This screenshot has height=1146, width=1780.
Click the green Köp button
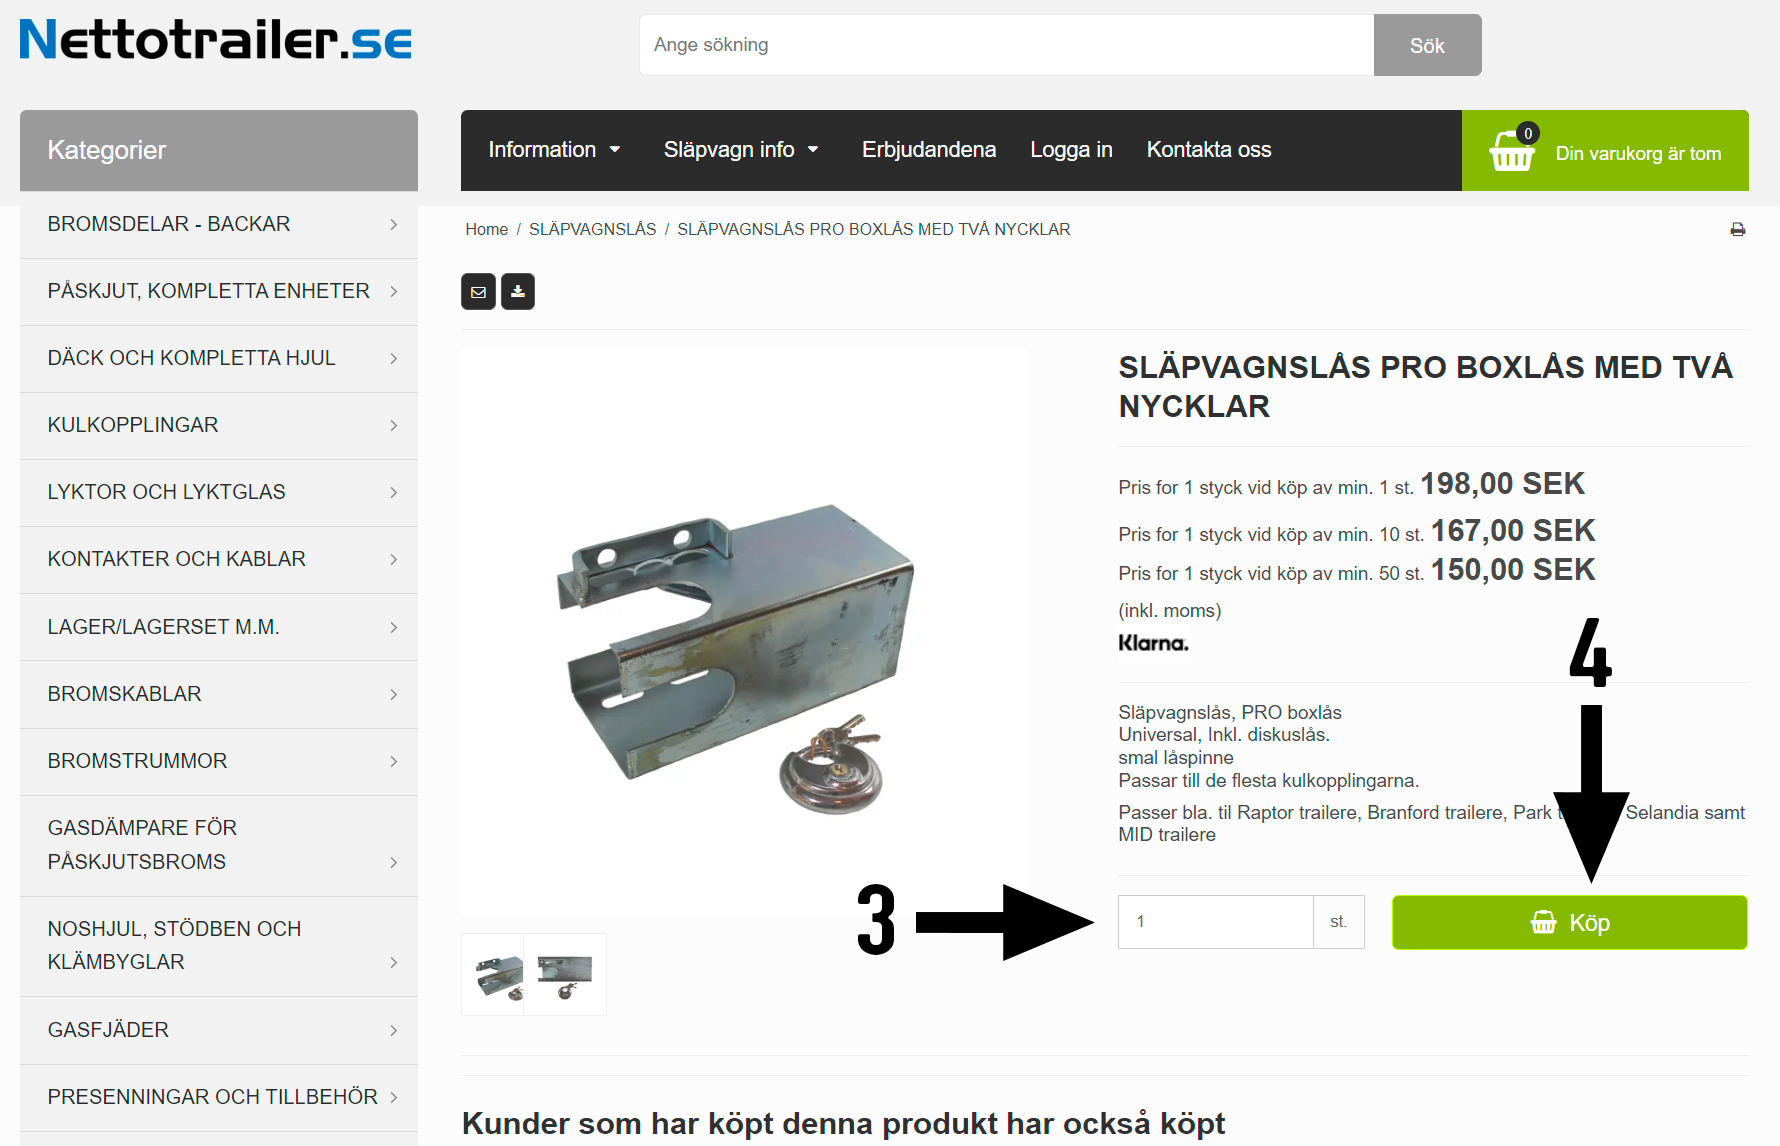[x=1569, y=922]
